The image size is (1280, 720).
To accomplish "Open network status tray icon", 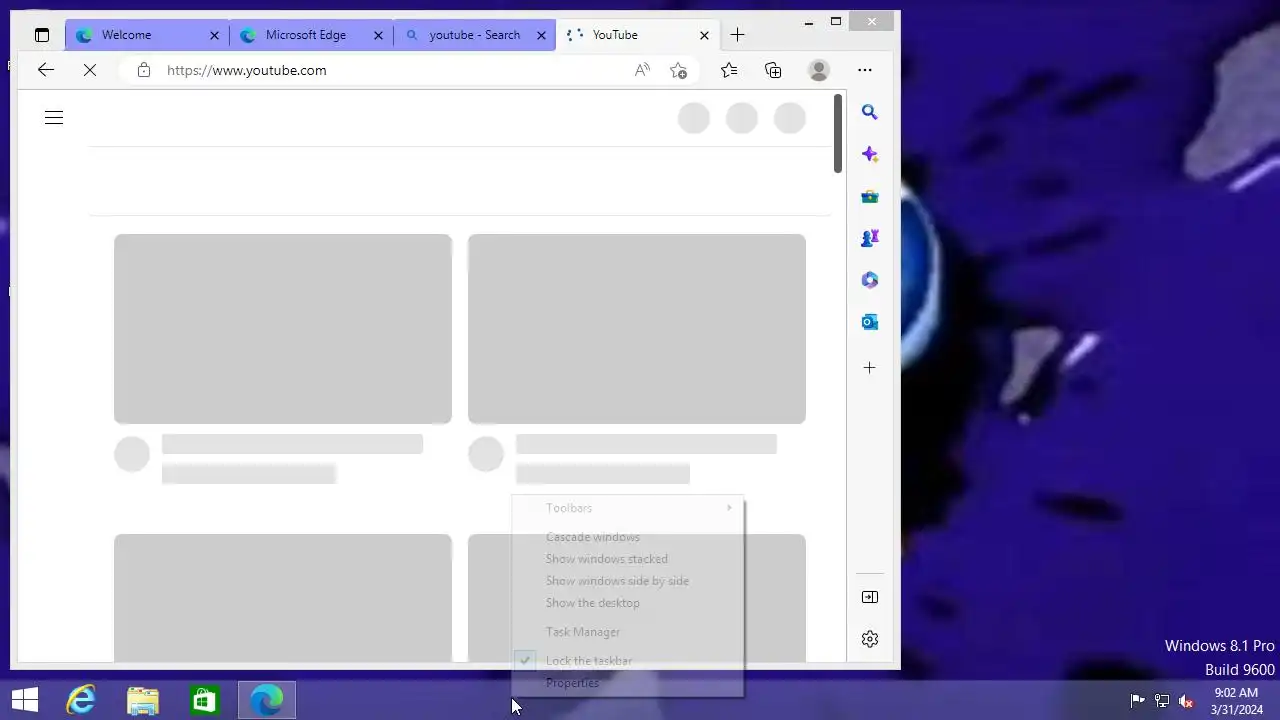I will (x=1162, y=701).
